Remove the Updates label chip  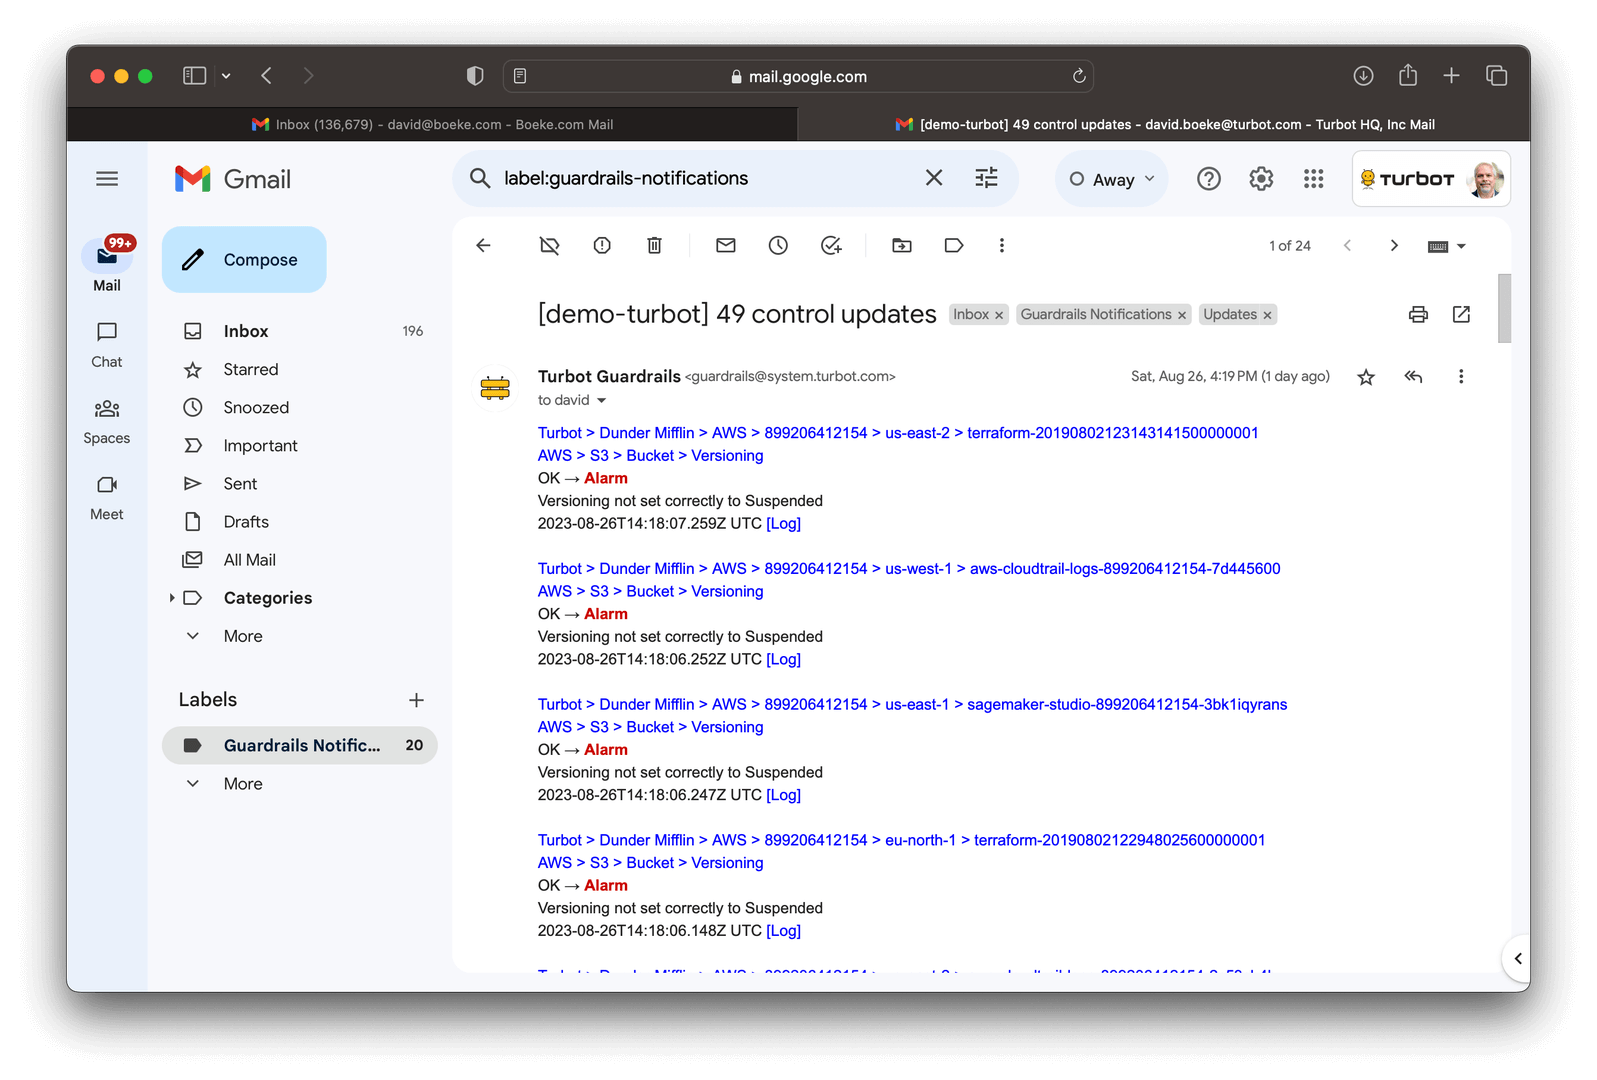(x=1267, y=315)
